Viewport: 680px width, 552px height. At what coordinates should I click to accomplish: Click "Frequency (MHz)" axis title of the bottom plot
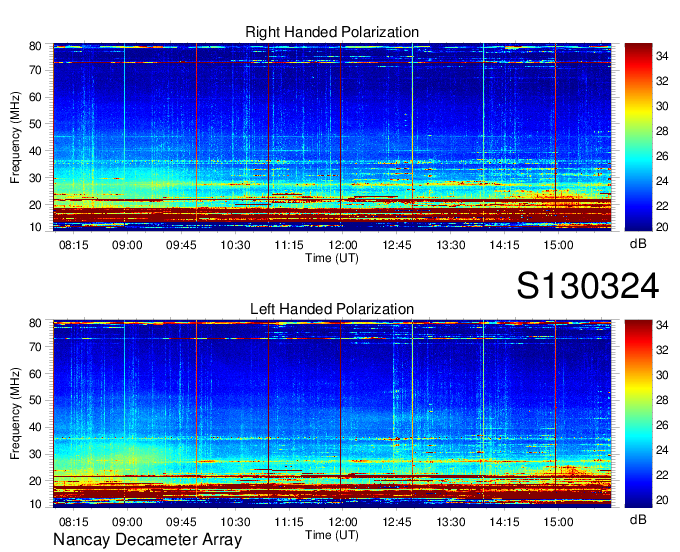(x=15, y=414)
